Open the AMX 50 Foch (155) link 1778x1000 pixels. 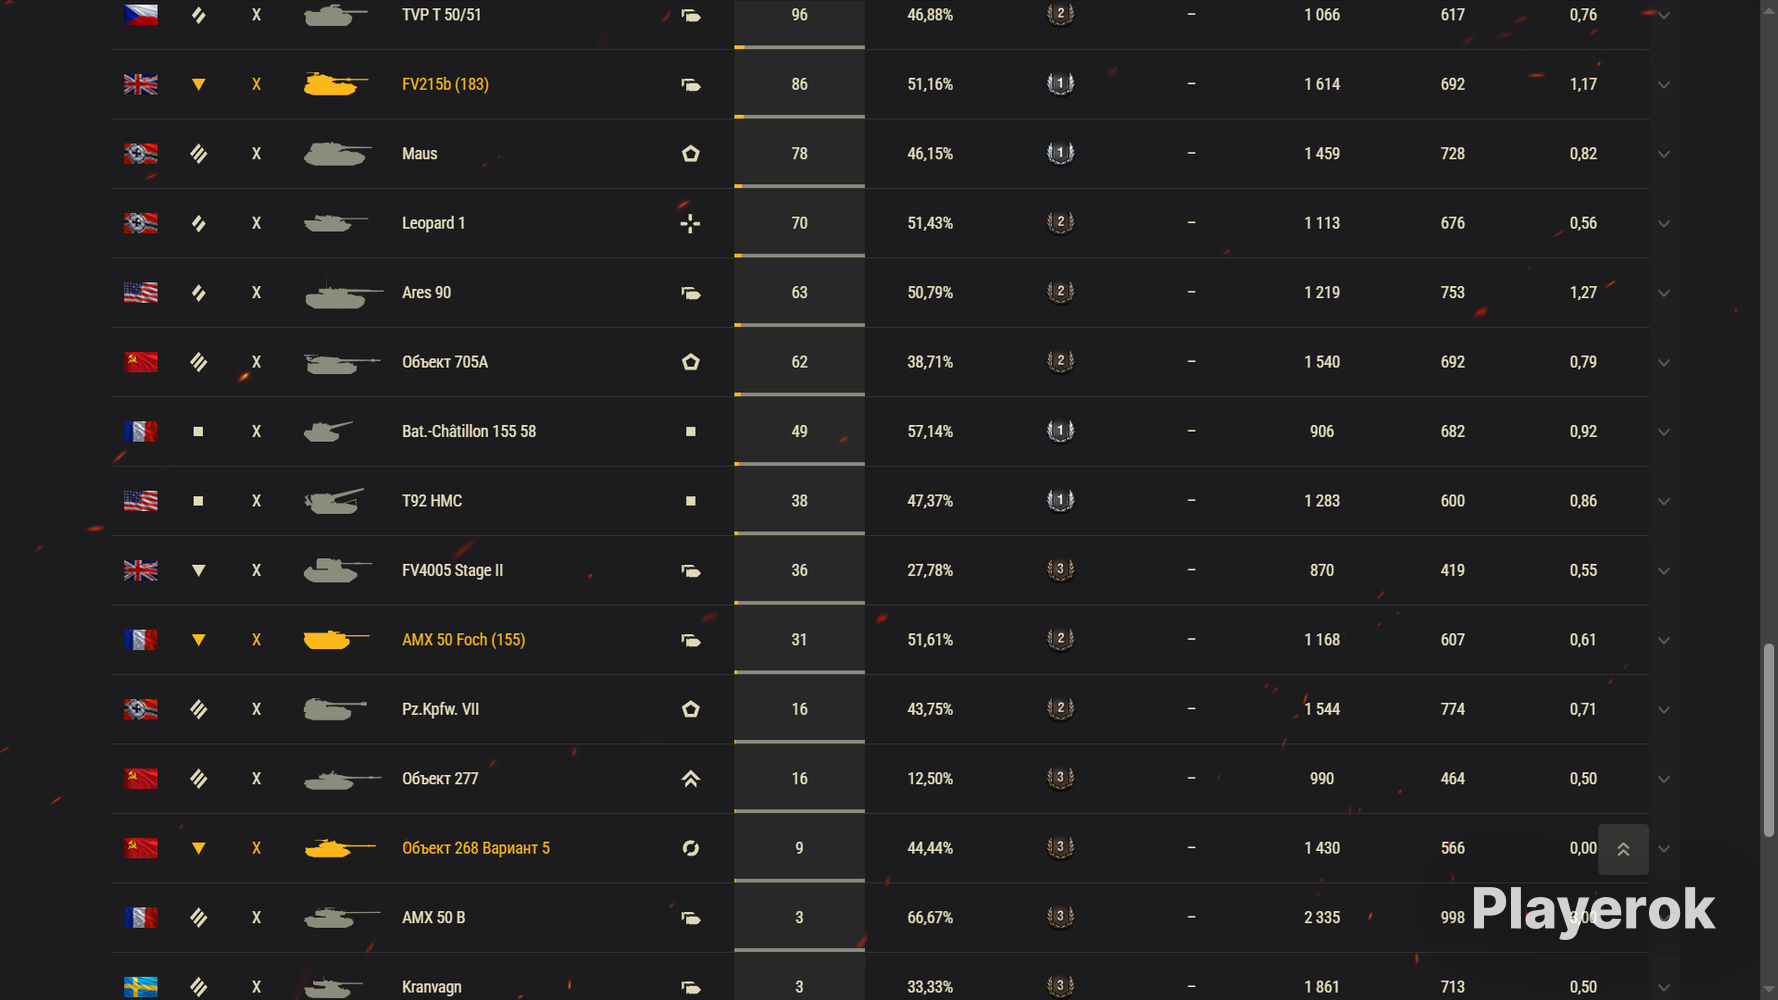coord(463,640)
